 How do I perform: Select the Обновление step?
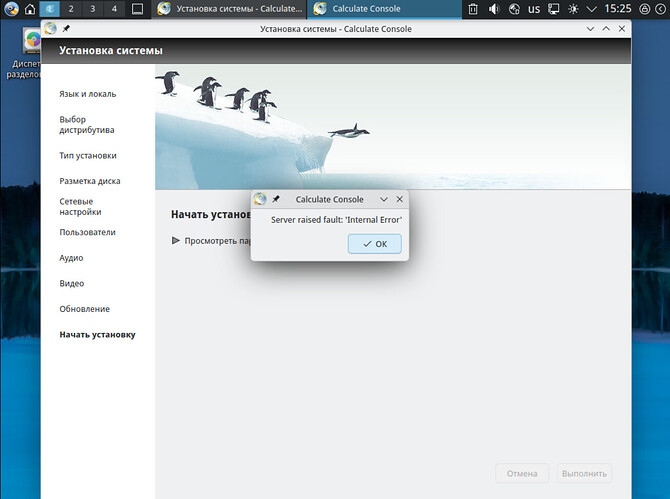(85, 309)
